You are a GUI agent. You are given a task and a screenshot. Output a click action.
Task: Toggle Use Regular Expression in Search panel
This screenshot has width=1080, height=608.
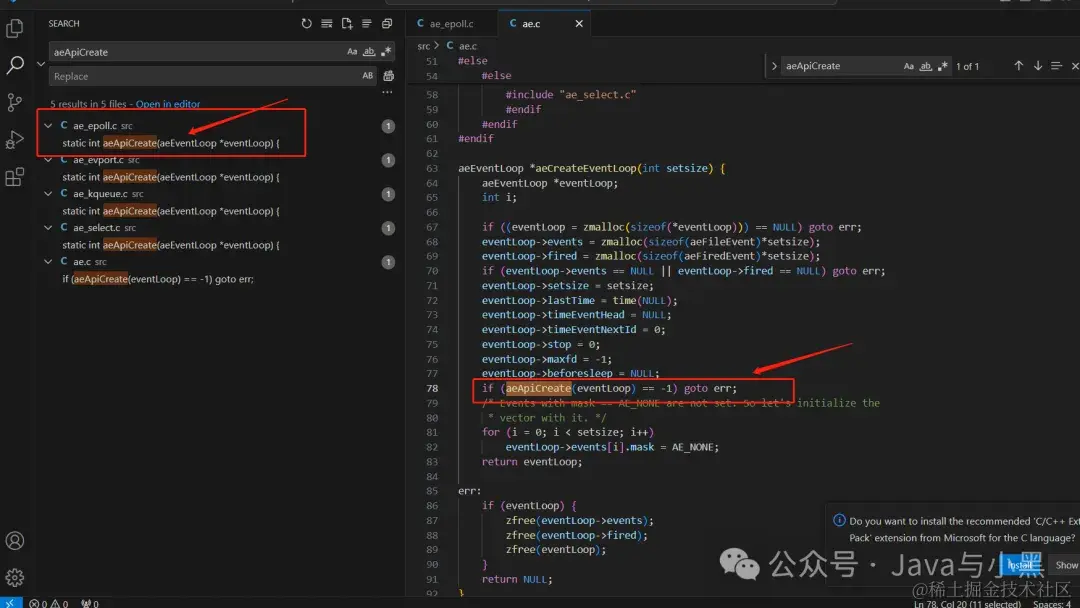tap(386, 52)
